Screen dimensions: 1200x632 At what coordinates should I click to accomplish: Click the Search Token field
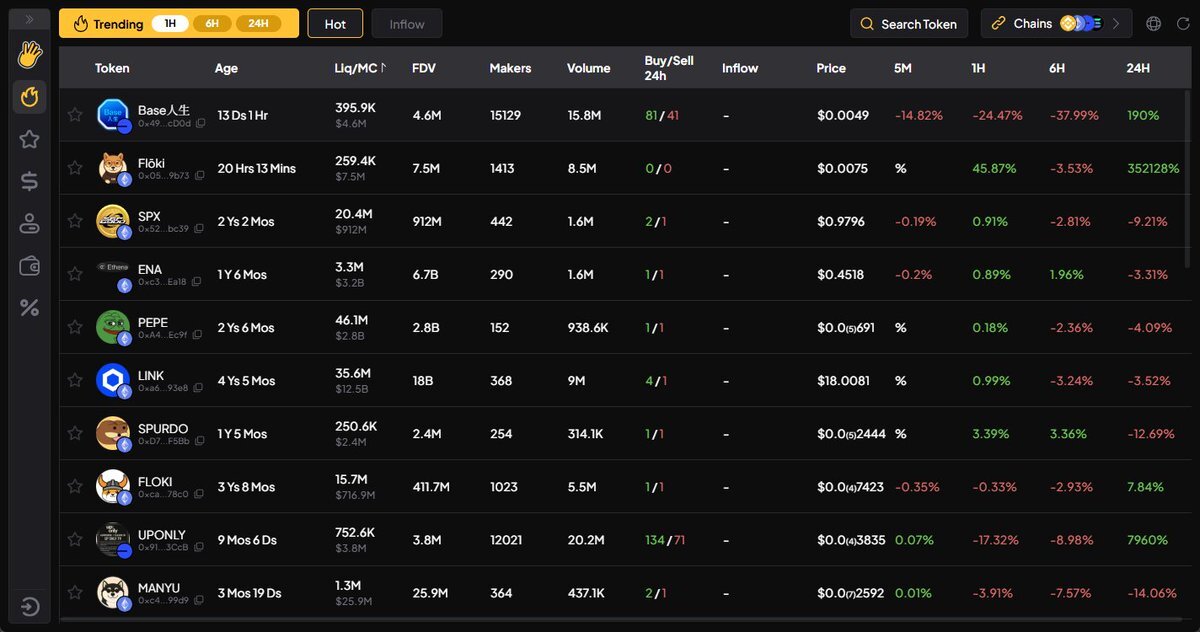[908, 24]
